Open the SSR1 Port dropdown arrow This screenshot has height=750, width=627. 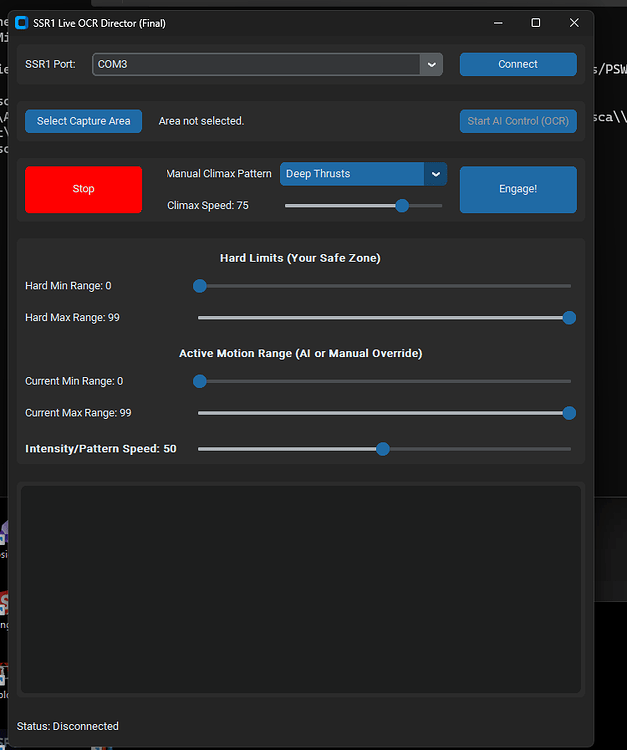point(431,64)
